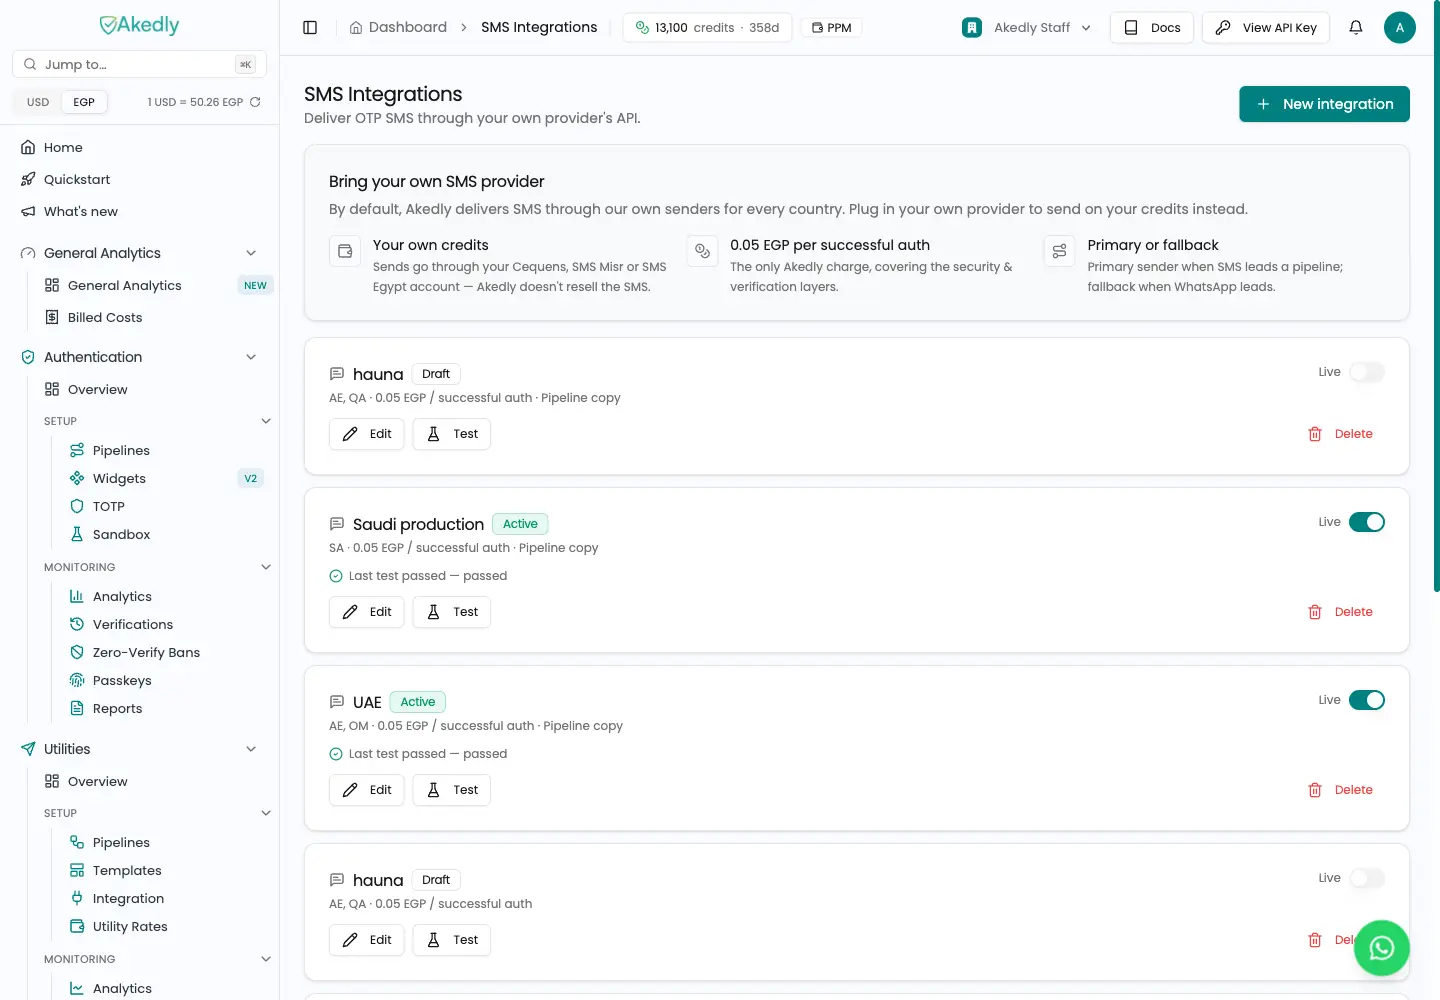Click trash icon on Saudi production card
The image size is (1440, 1000).
tap(1315, 612)
